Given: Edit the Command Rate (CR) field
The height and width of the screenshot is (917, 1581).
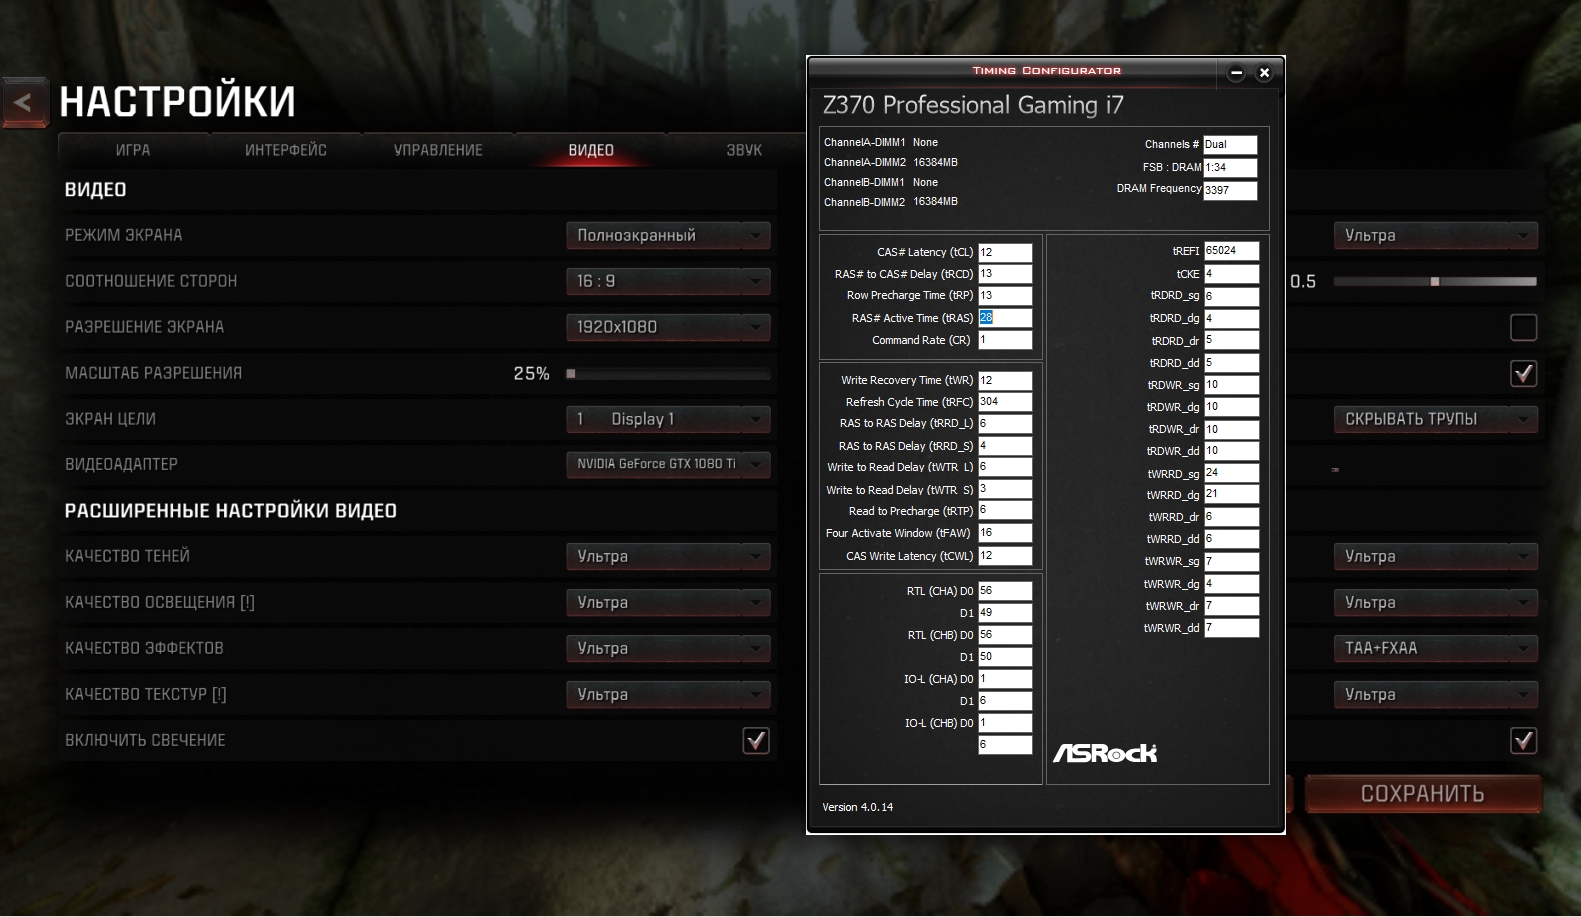Looking at the screenshot, I should coord(1005,340).
